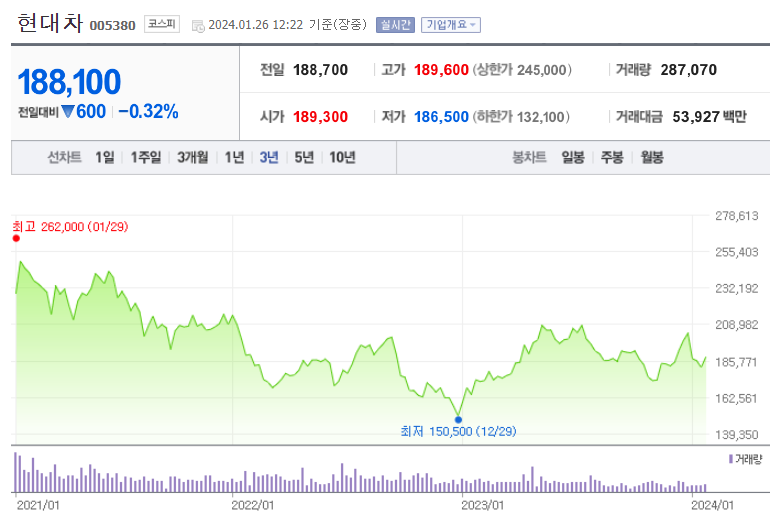770x529 pixels.
Task: Click the 278,613 y-axis label
Action: (x=737, y=216)
